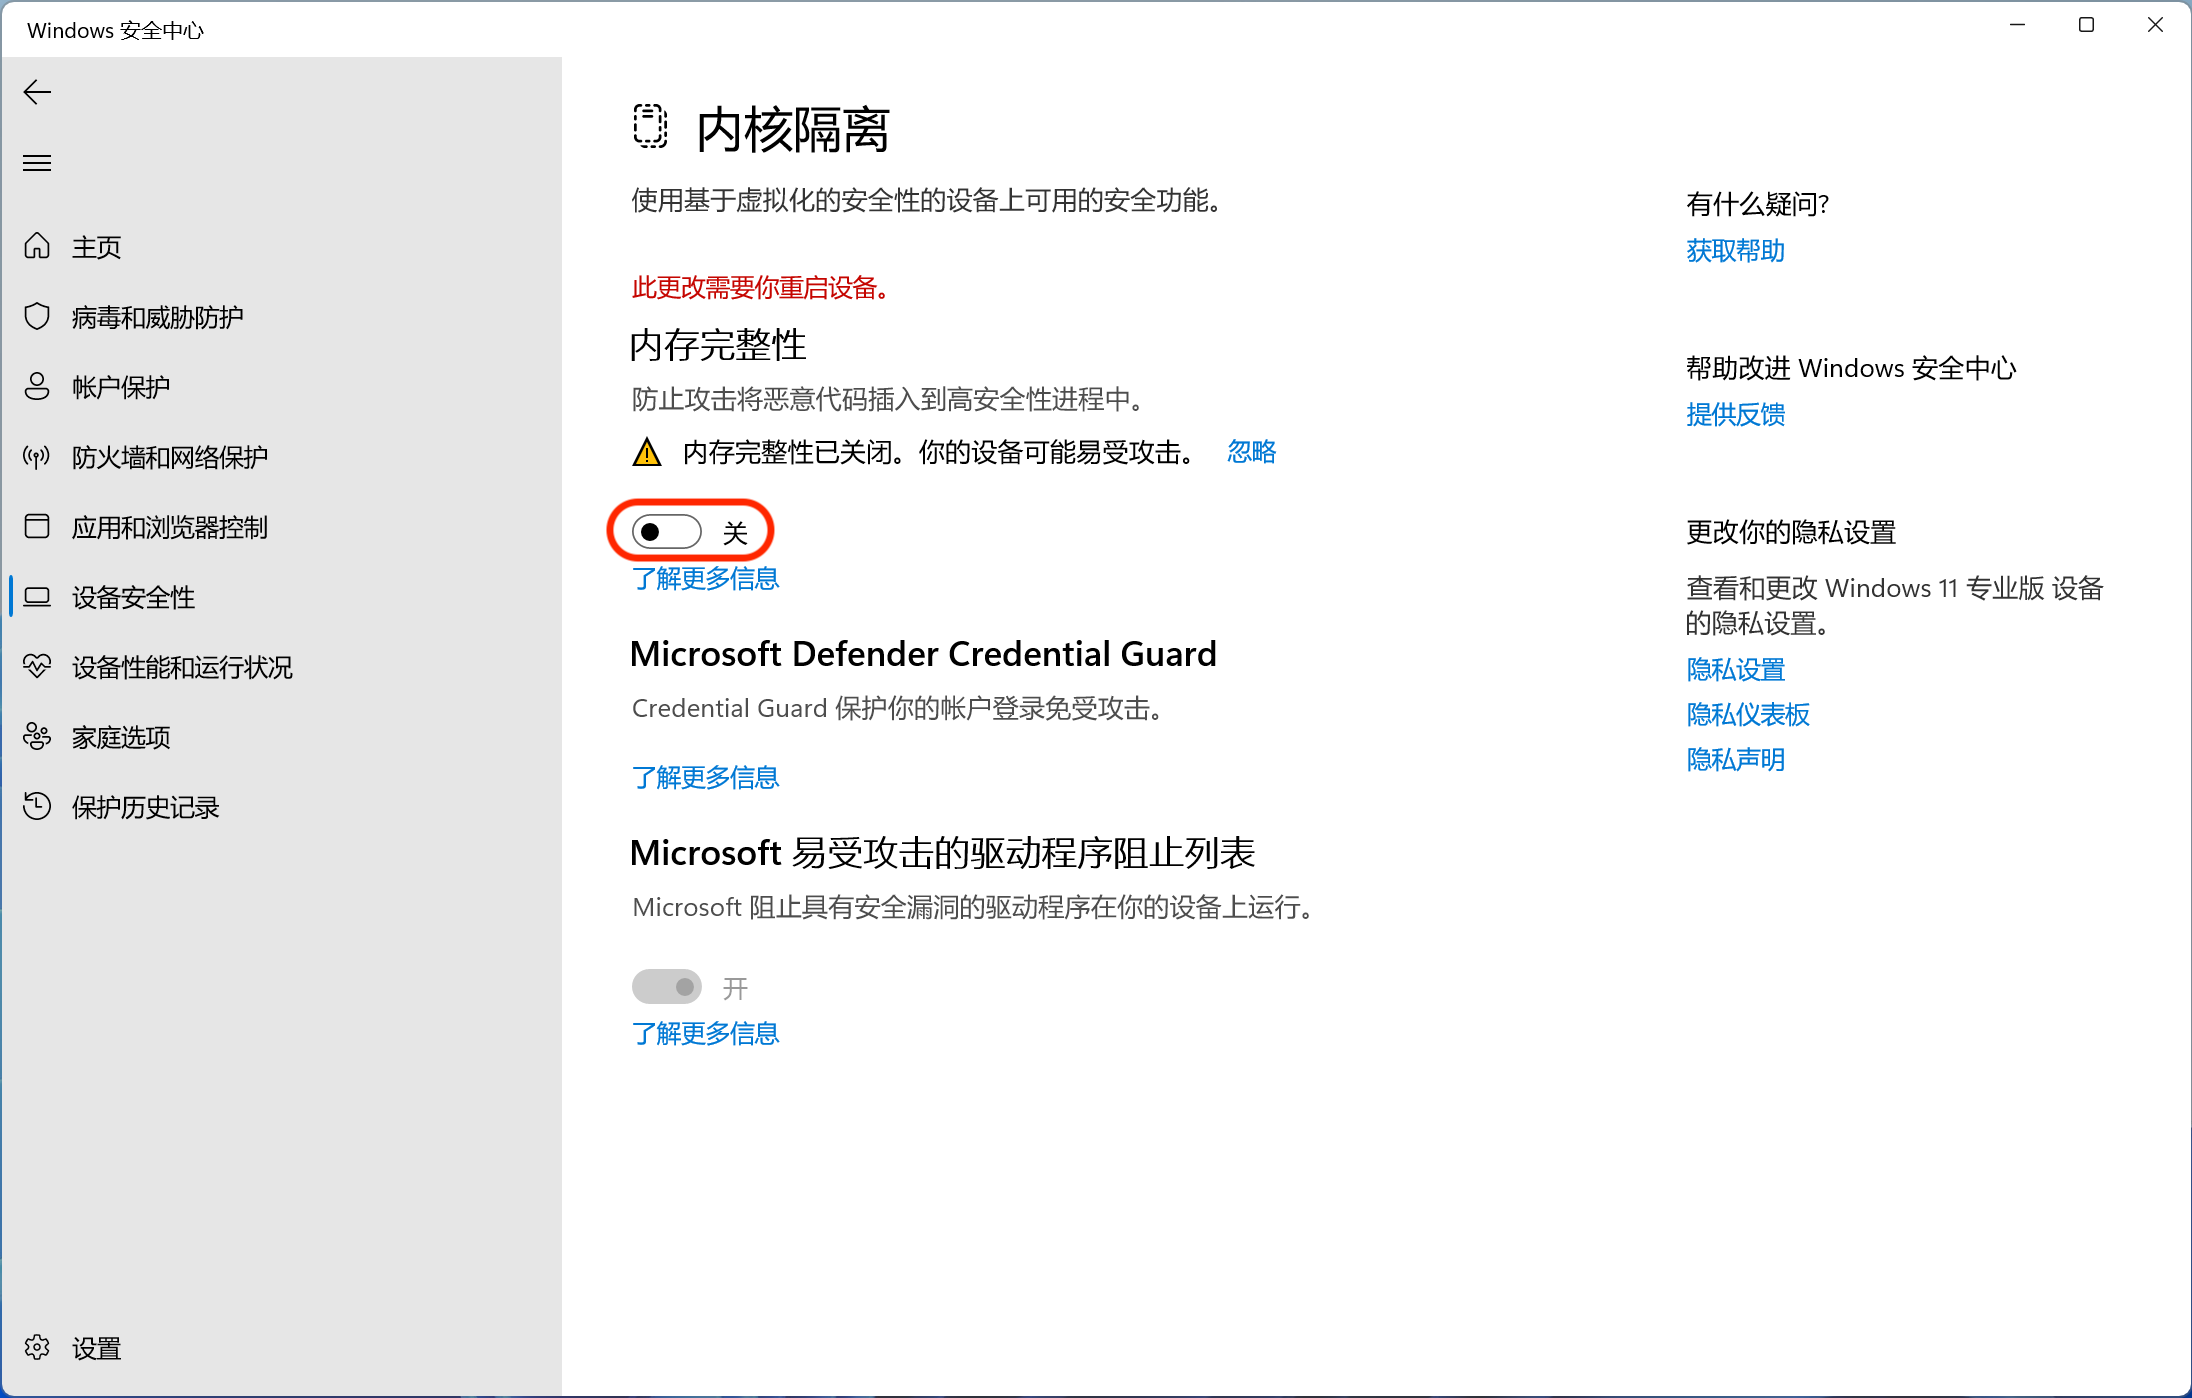Click the firewall network antenna icon
2192x1398 pixels.
(37, 457)
